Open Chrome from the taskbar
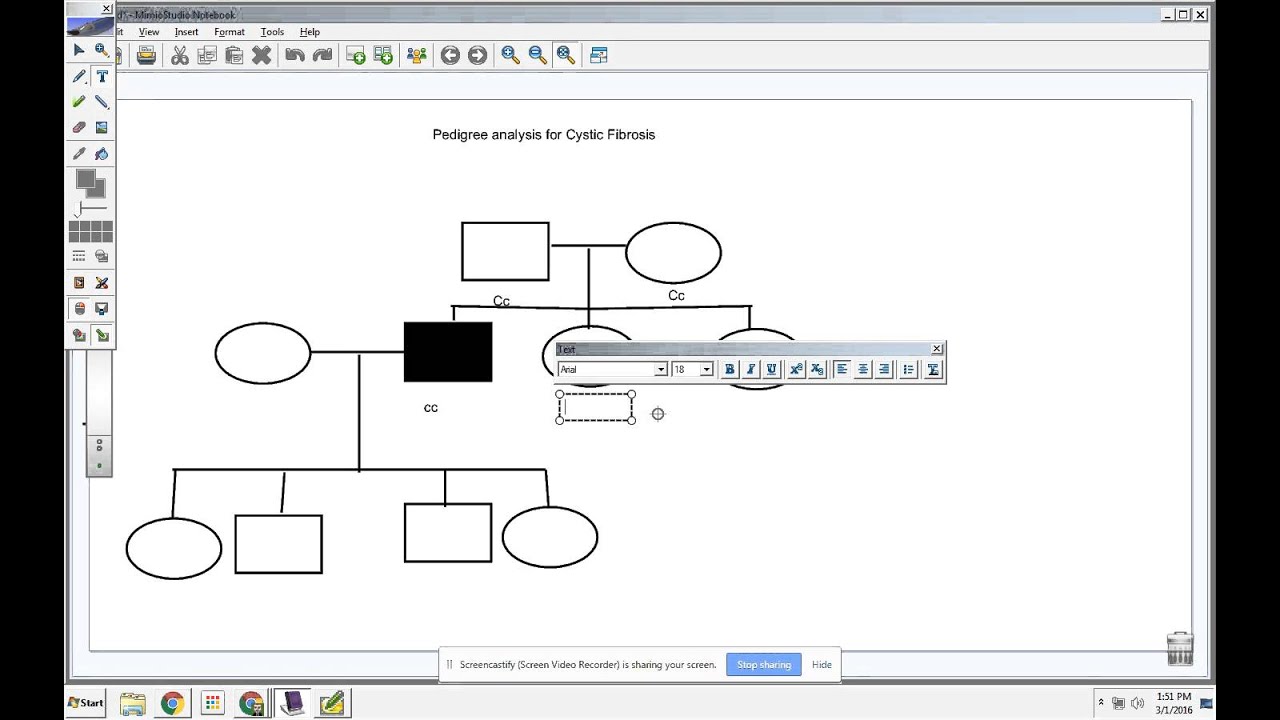This screenshot has width=1280, height=720. [172, 703]
